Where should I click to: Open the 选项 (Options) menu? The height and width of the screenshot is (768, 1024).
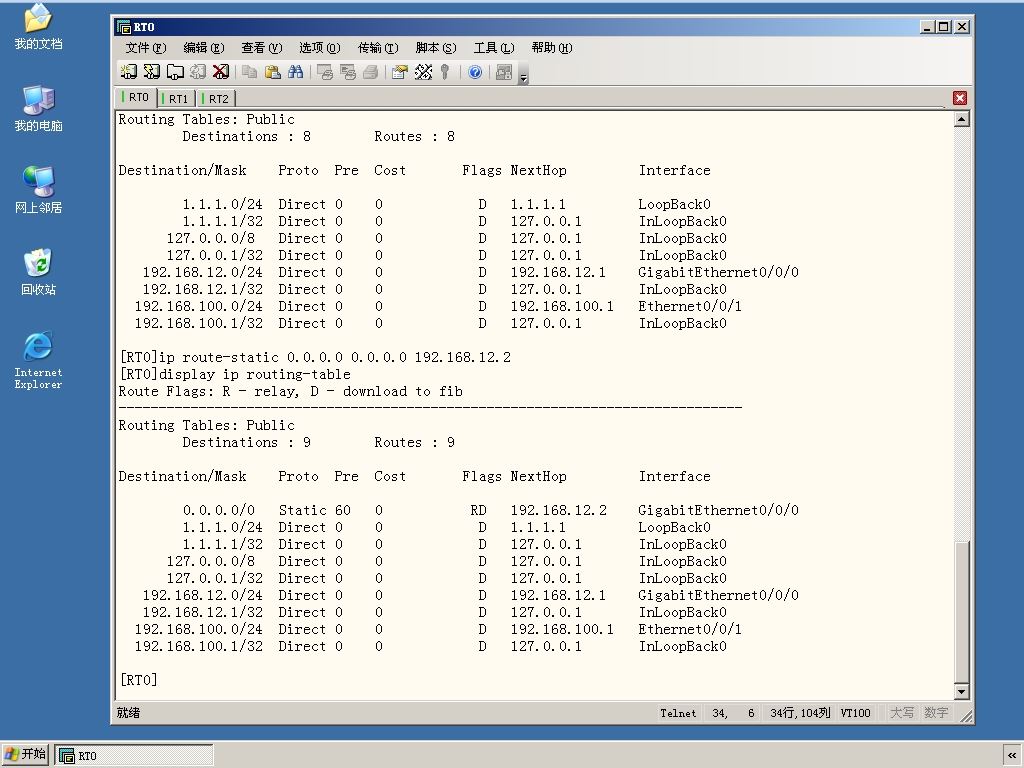[319, 48]
